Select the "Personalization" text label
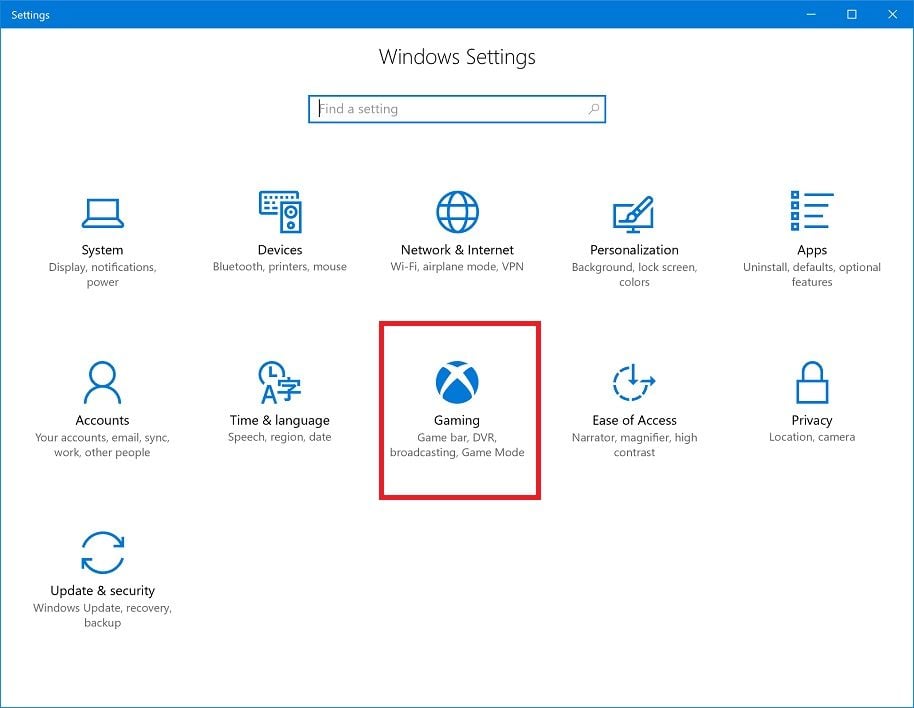The image size is (914, 708). pos(634,250)
